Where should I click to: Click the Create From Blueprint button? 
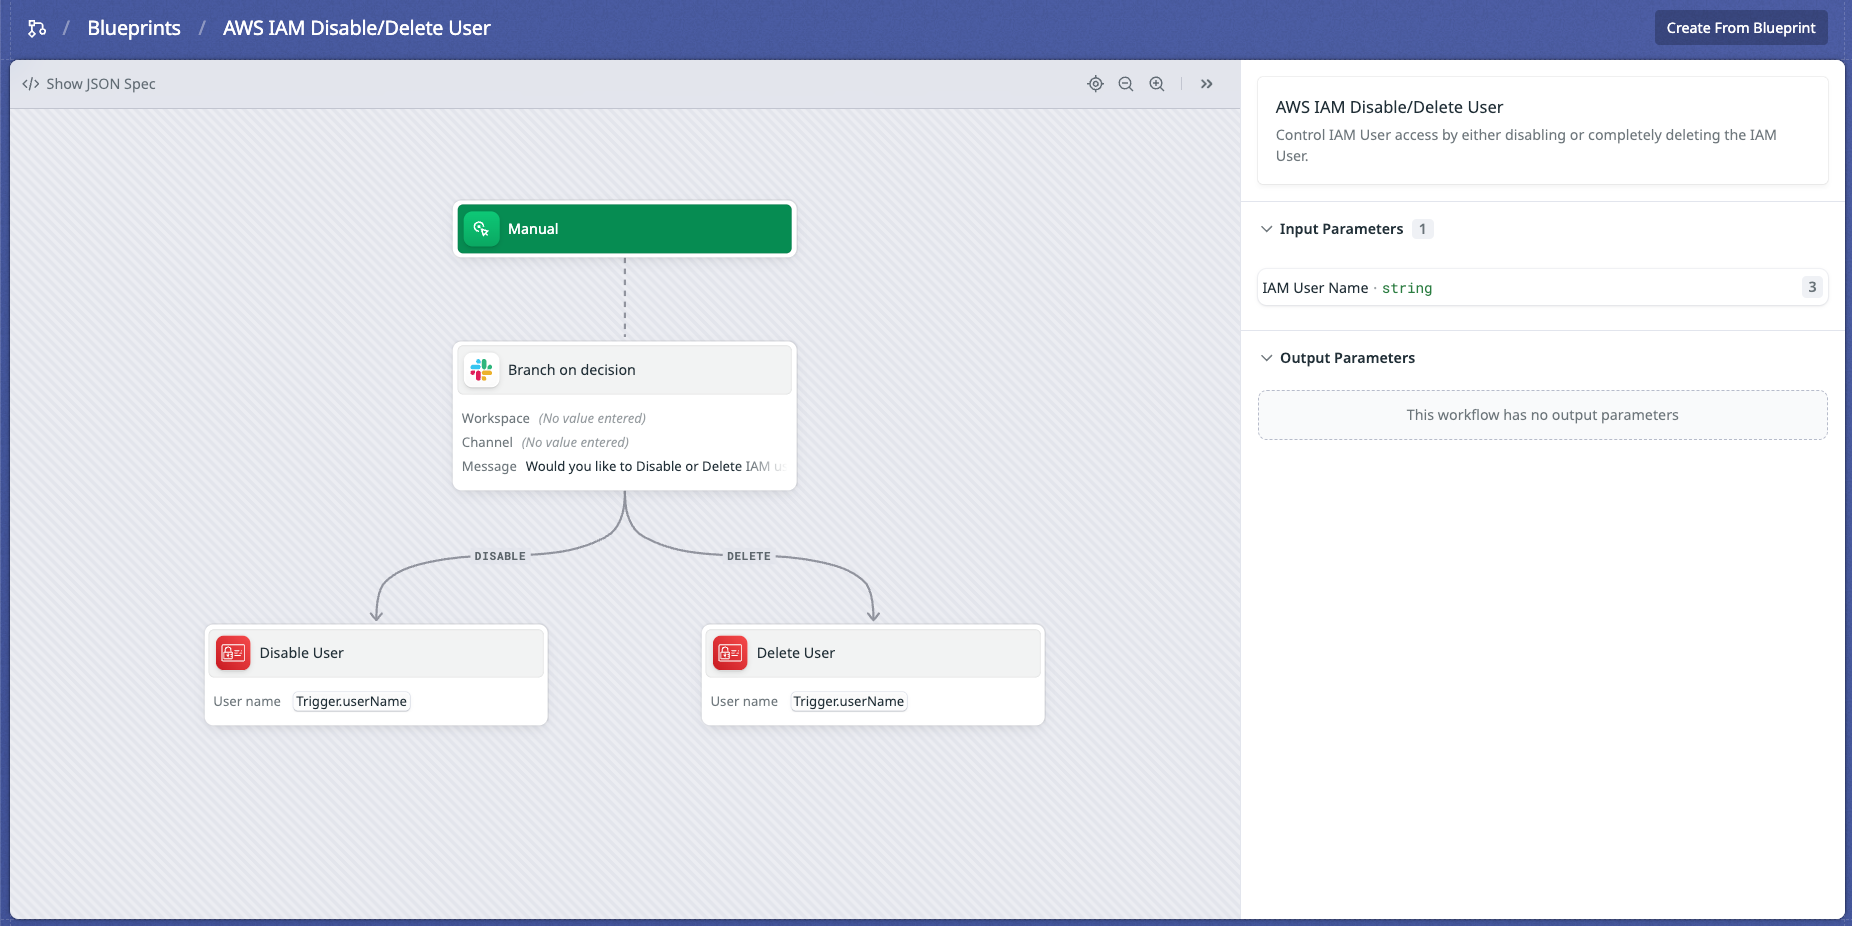(1740, 27)
